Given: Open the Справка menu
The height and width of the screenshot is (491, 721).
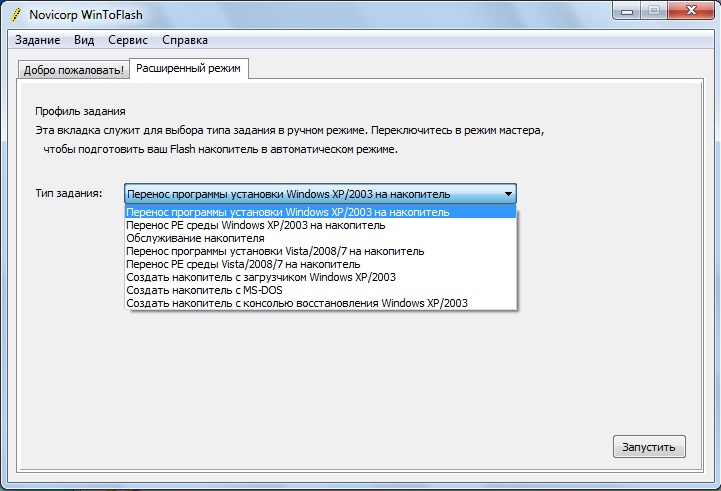Looking at the screenshot, I should coord(185,40).
